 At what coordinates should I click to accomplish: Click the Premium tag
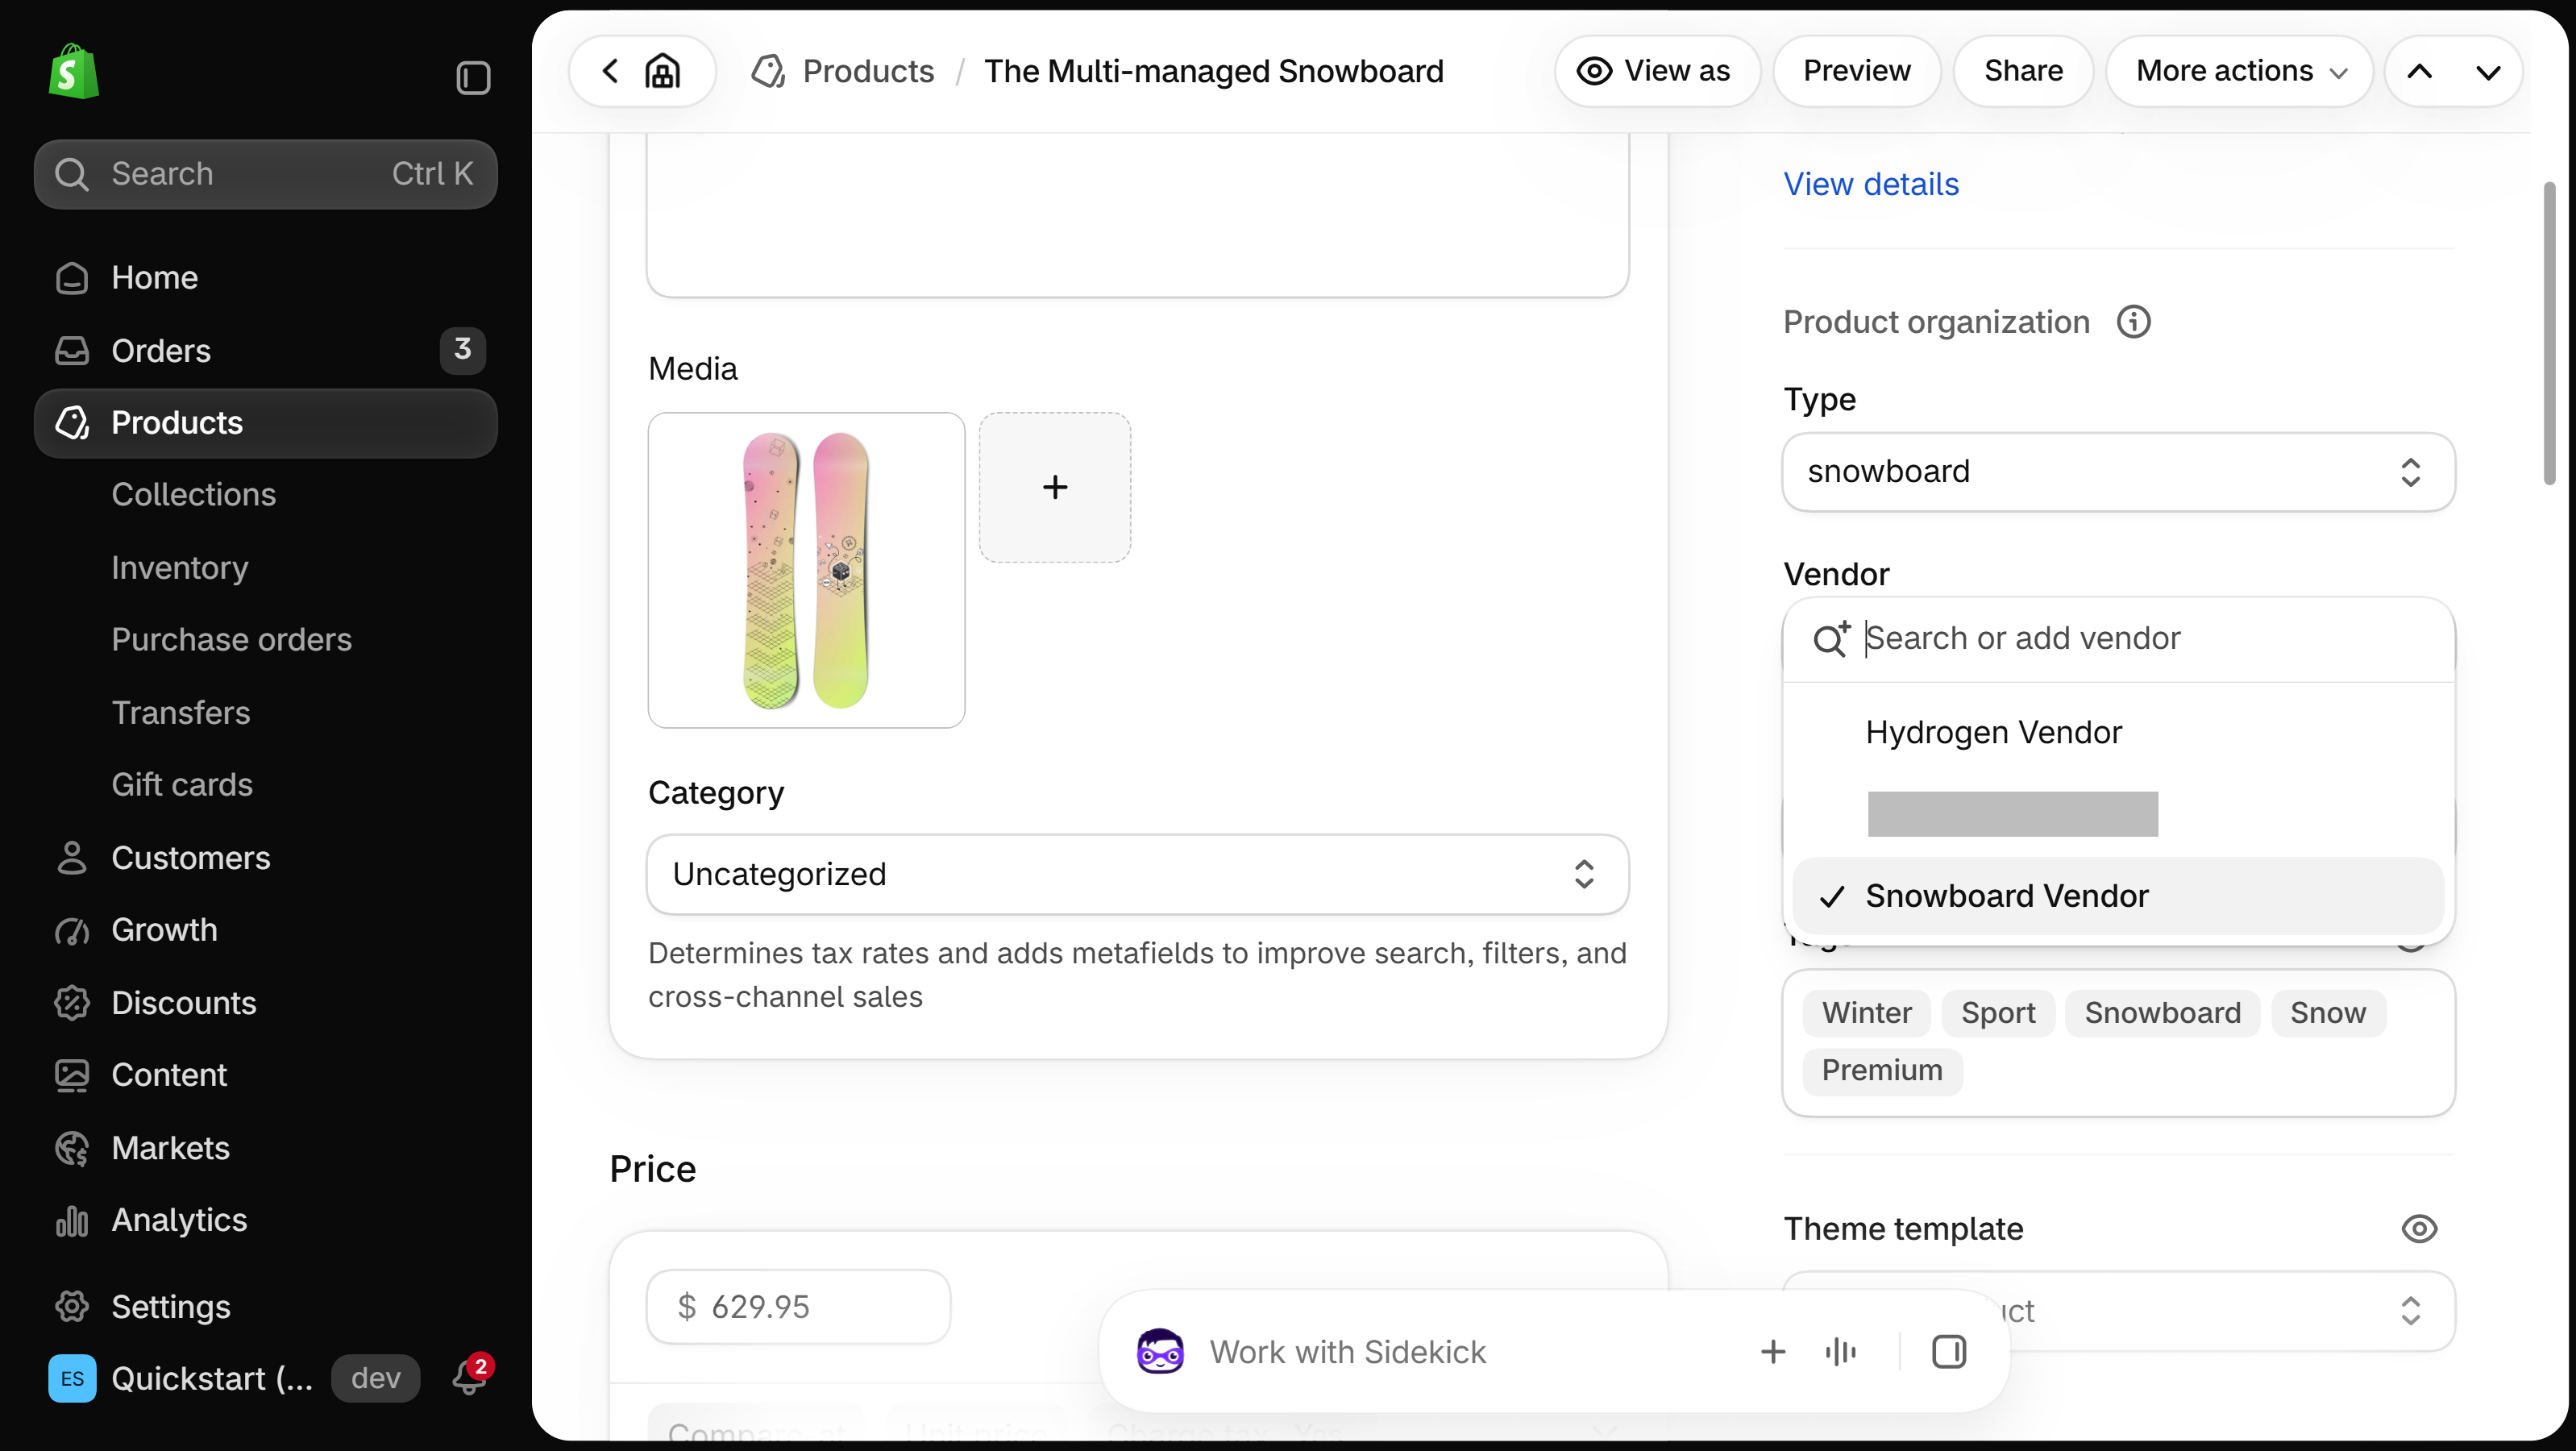[1882, 1071]
